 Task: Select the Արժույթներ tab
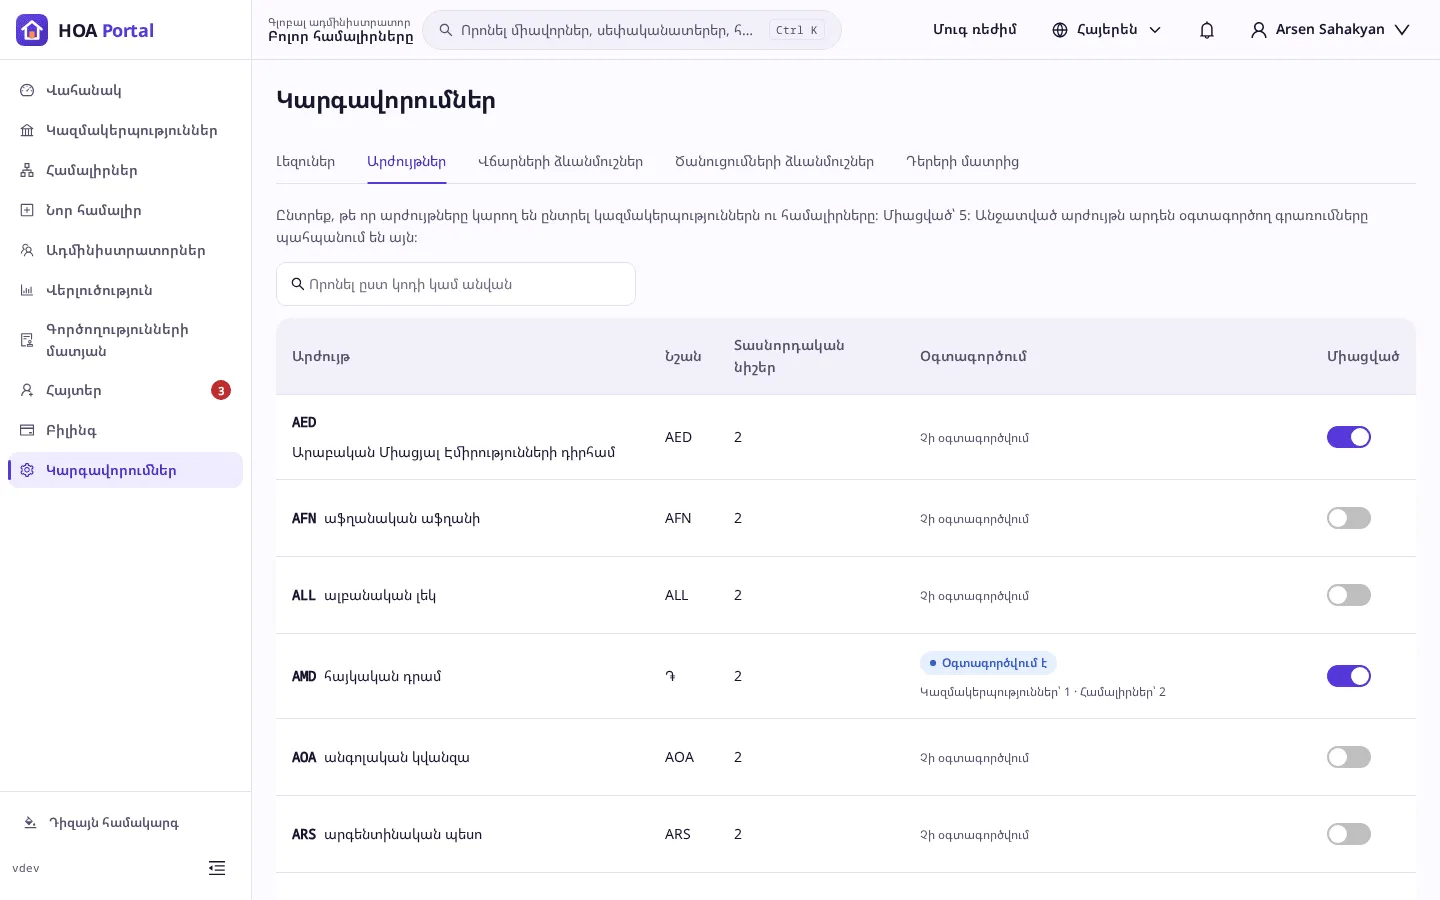[406, 161]
